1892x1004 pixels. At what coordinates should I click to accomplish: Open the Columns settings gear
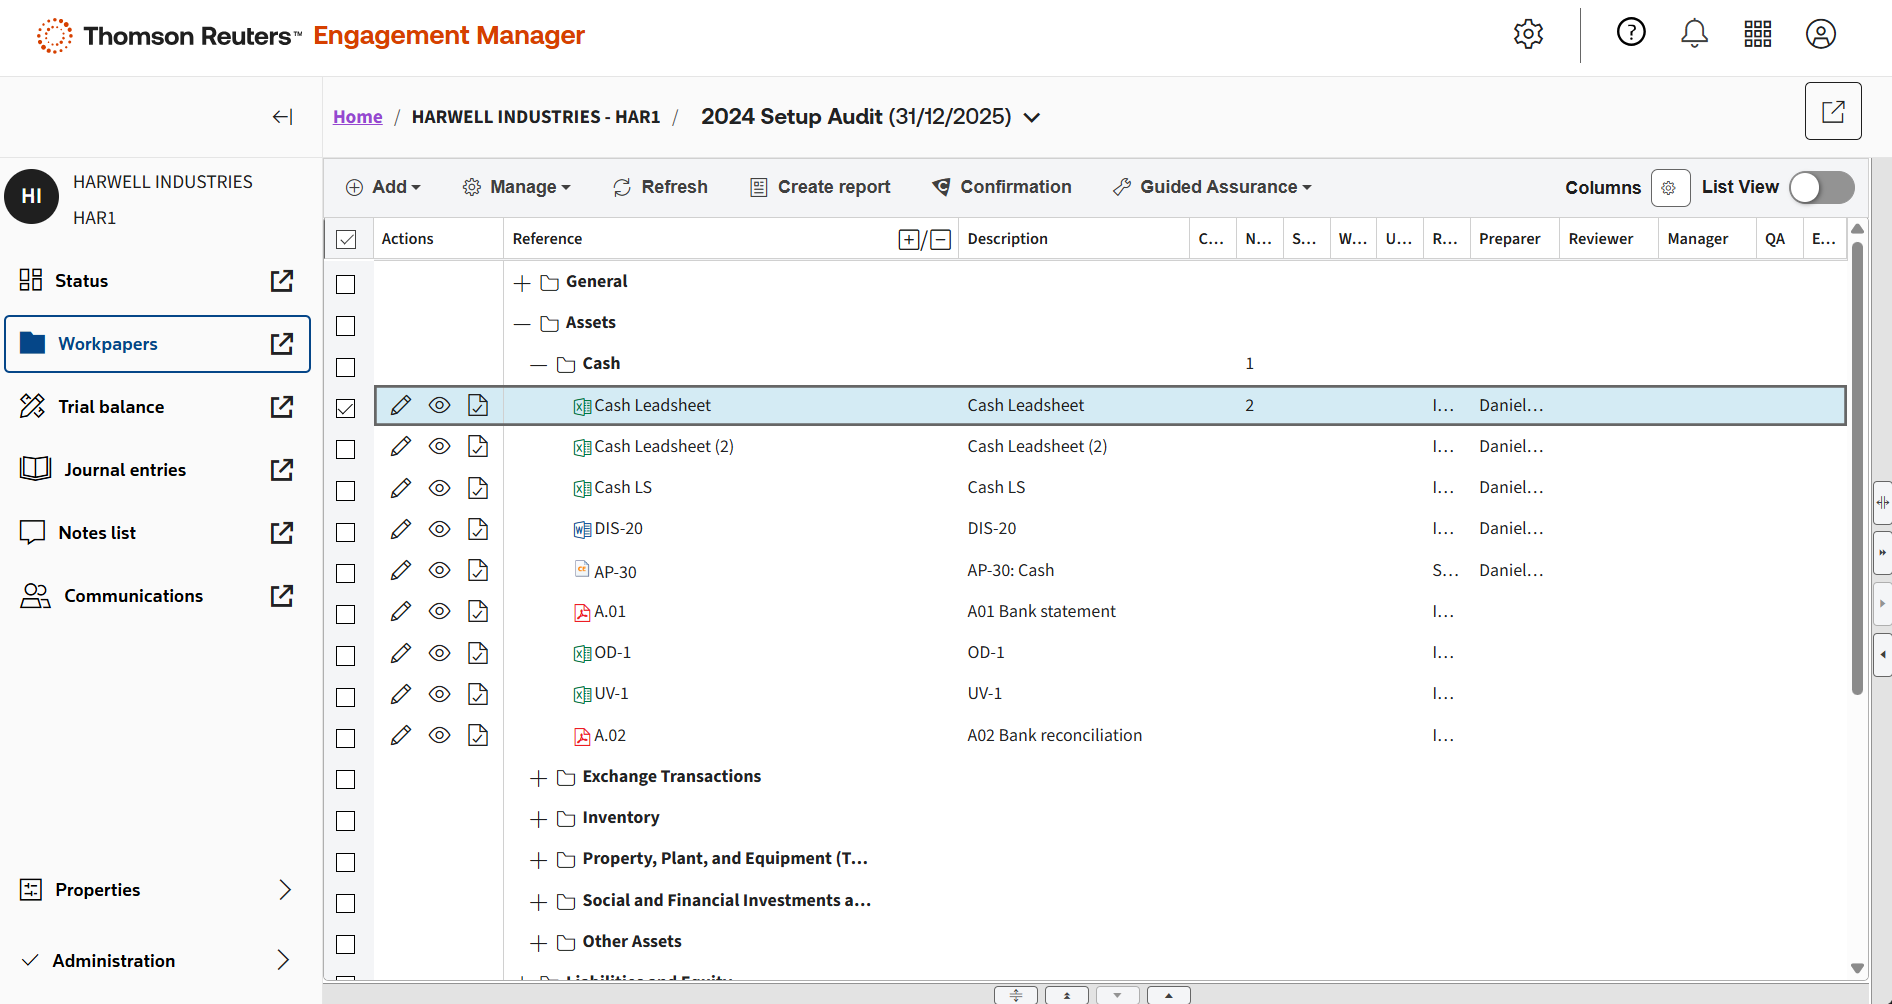(x=1669, y=188)
